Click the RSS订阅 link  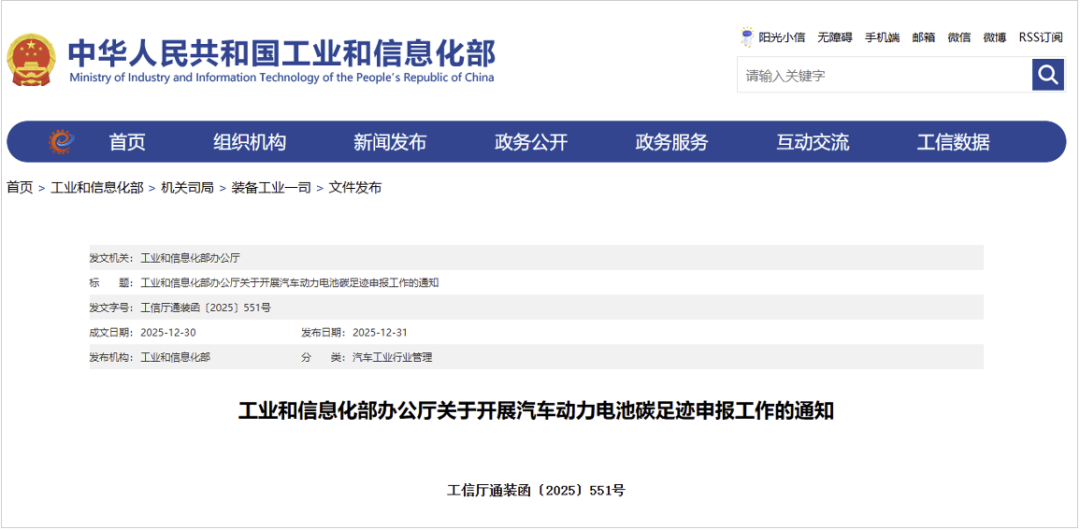[1041, 38]
